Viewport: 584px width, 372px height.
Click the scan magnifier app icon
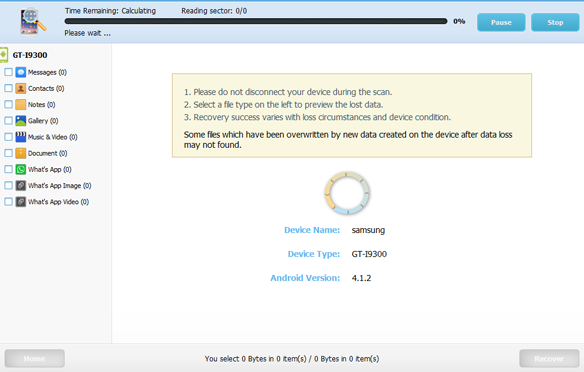[33, 22]
